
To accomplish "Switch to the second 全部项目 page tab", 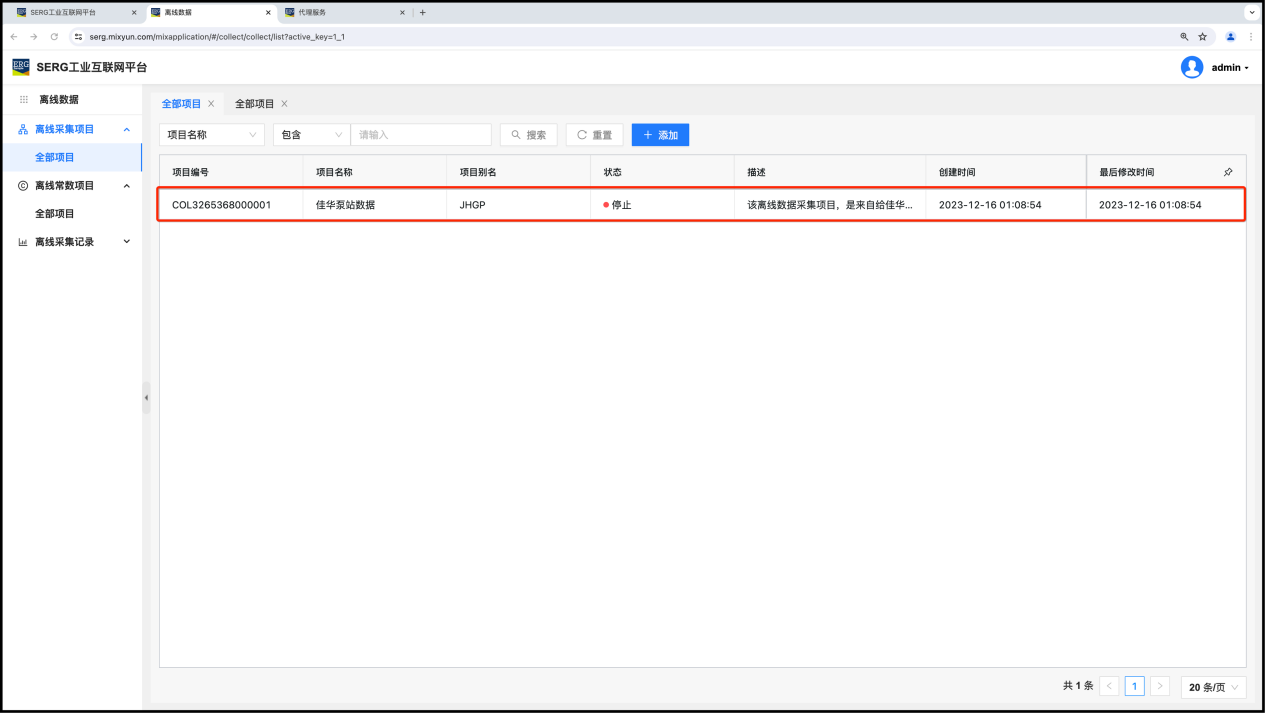I will 254,104.
